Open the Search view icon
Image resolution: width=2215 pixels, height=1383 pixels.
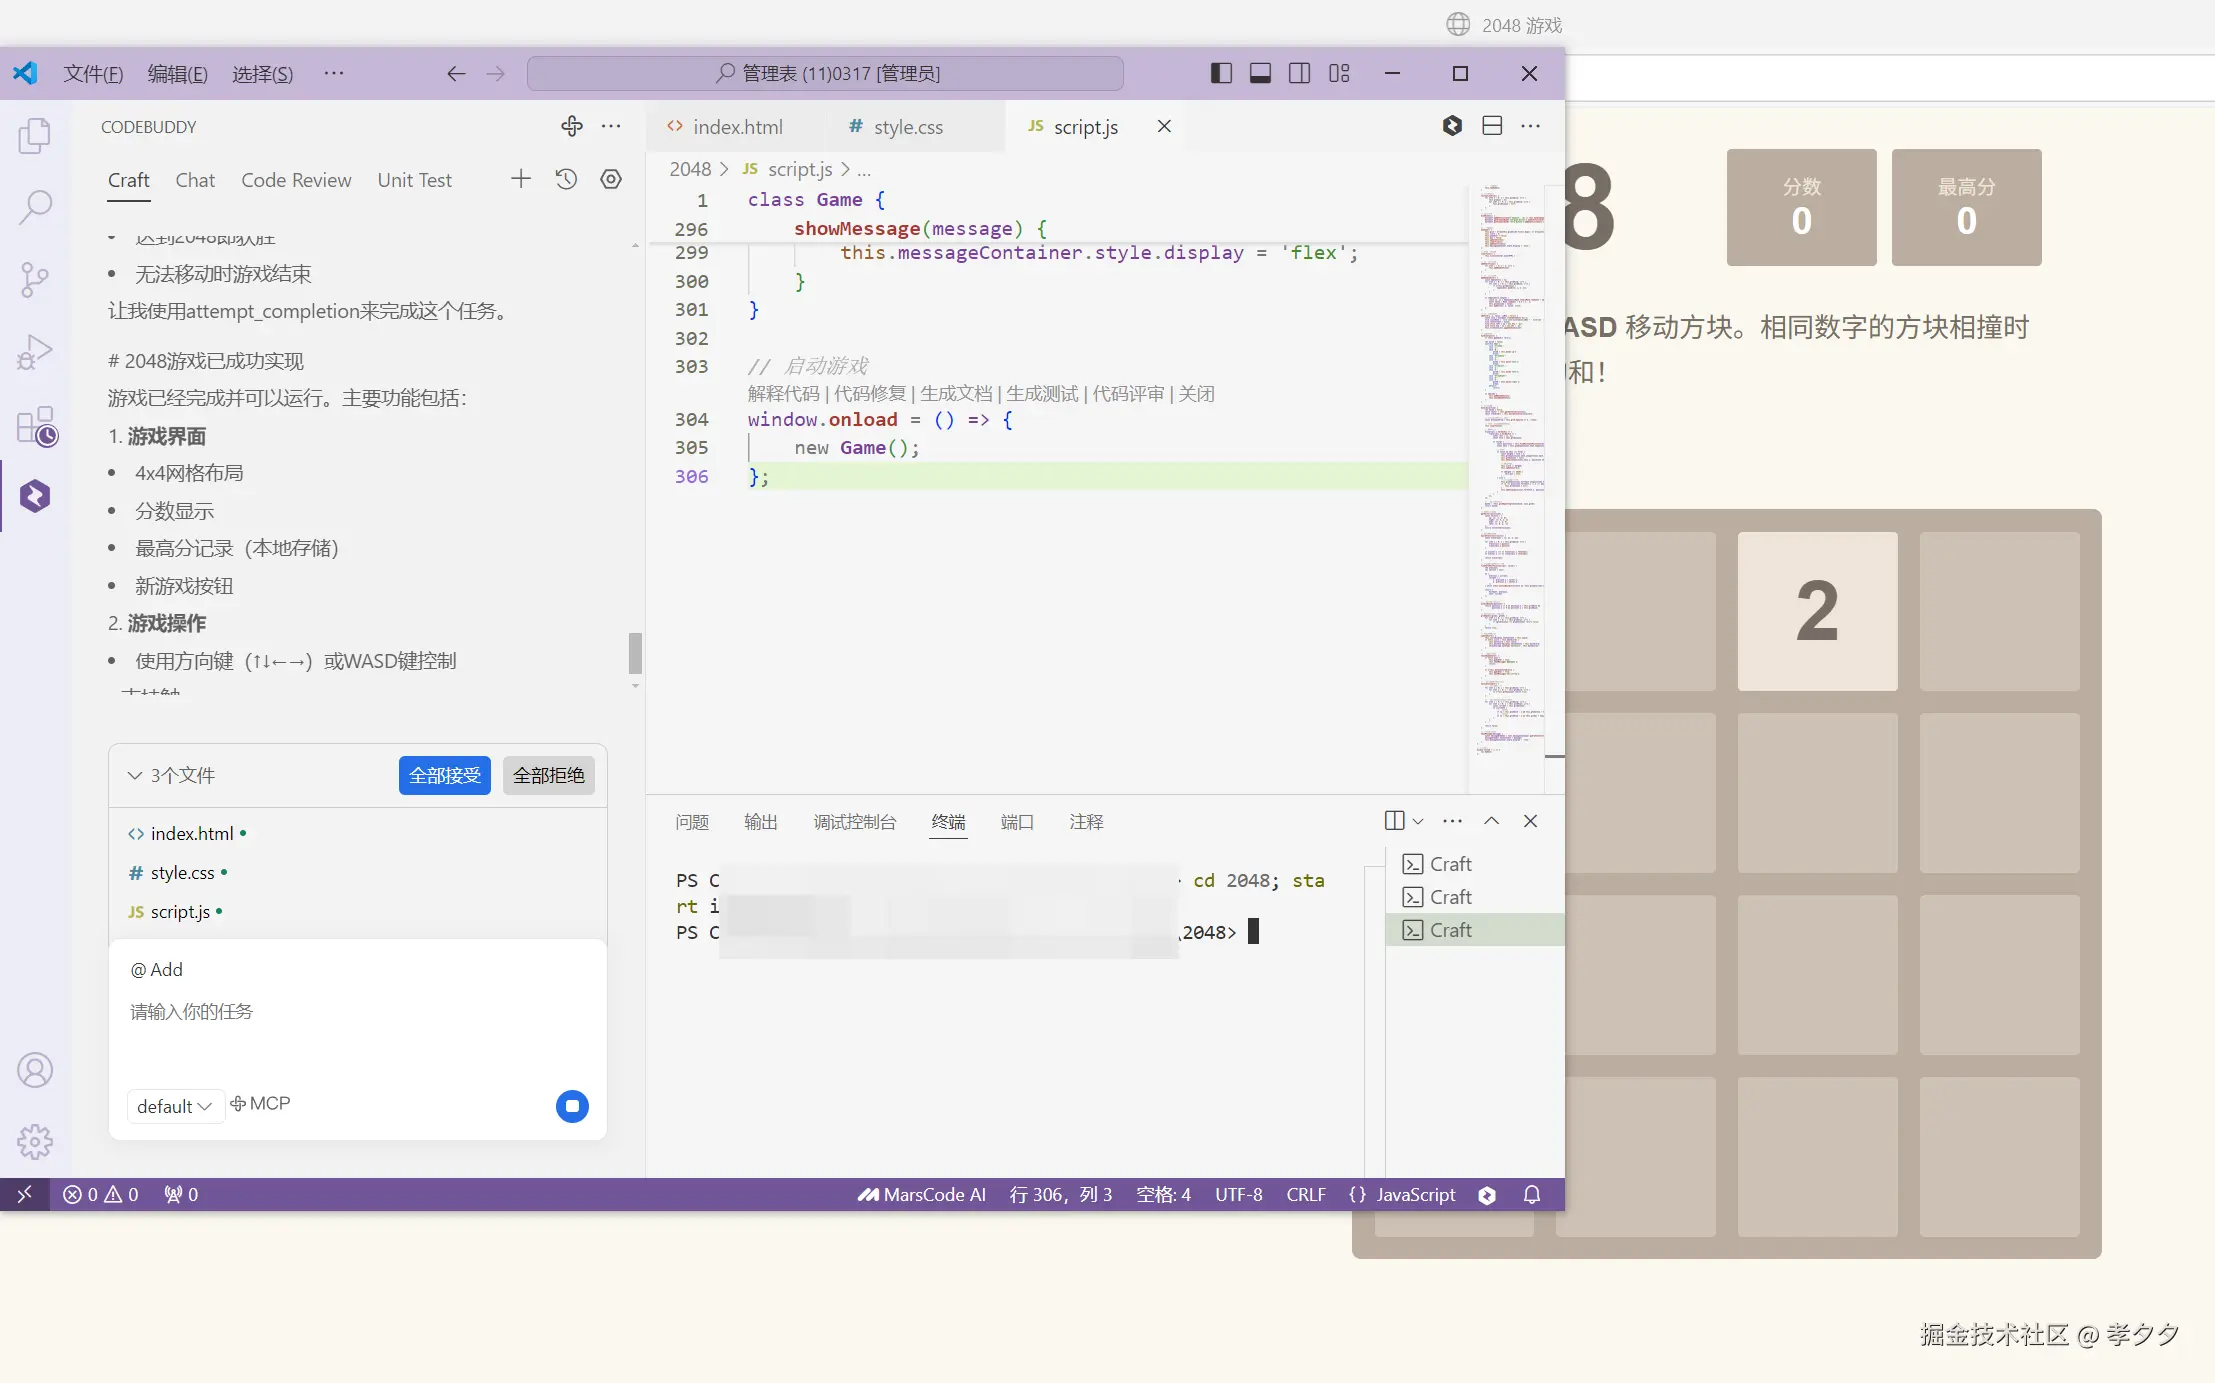pyautogui.click(x=34, y=207)
